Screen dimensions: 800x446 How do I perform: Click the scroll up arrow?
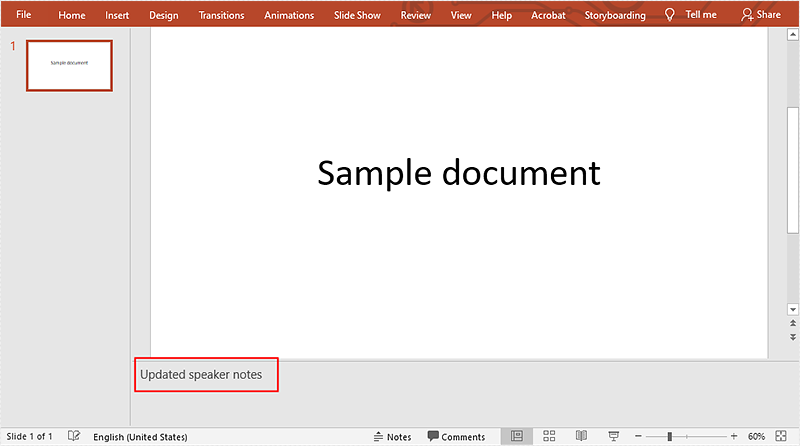click(x=792, y=35)
